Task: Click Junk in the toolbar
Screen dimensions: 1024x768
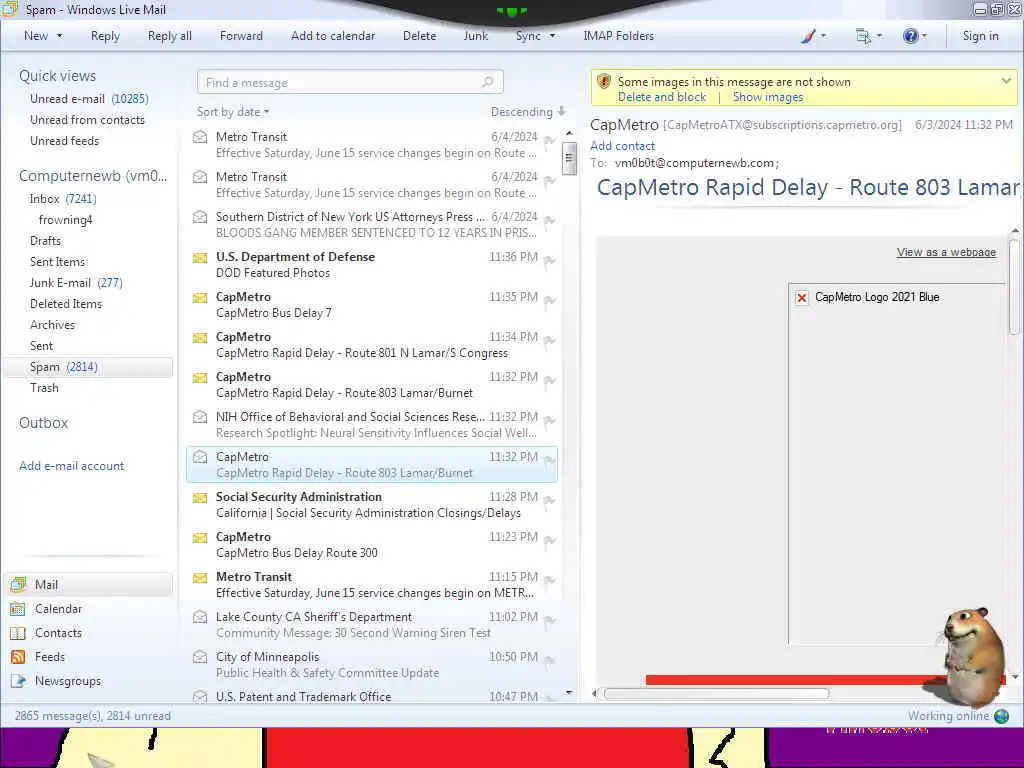Action: [x=475, y=36]
